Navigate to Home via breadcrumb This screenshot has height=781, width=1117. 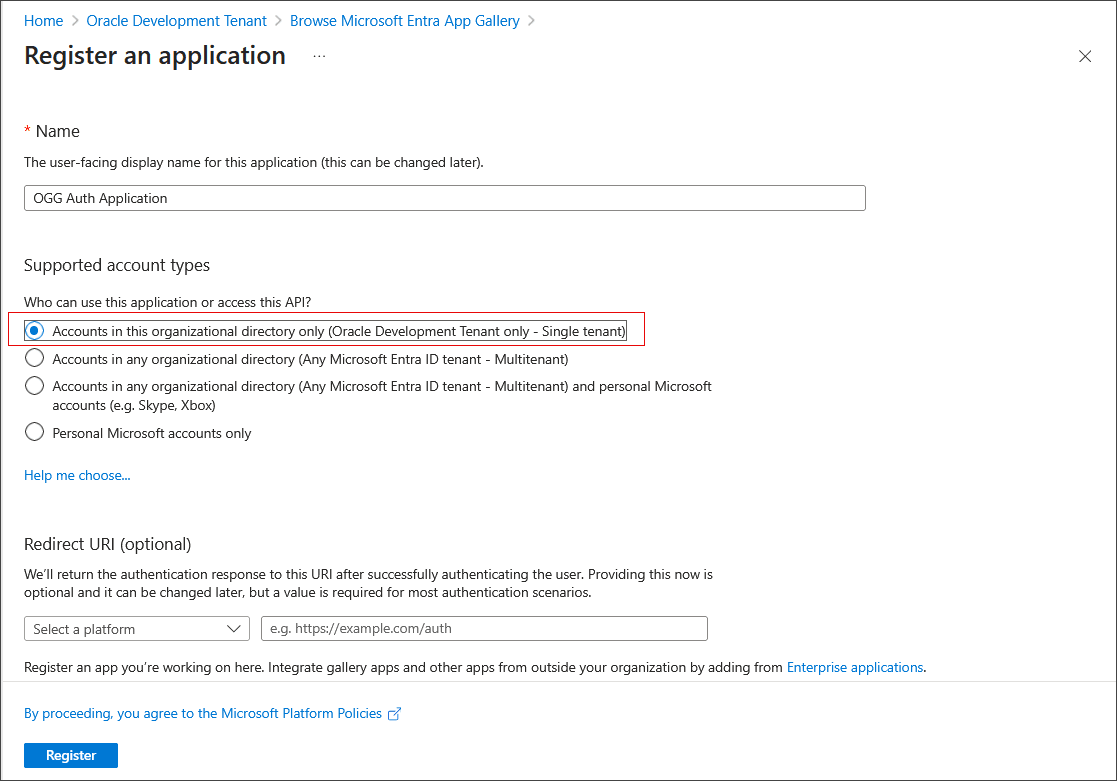click(x=43, y=20)
